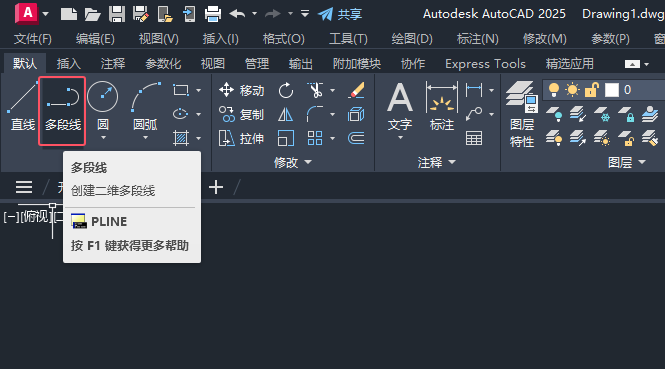665x369 pixels.
Task: Switch to the Insert (插入) ribbon tab
Action: [69, 64]
